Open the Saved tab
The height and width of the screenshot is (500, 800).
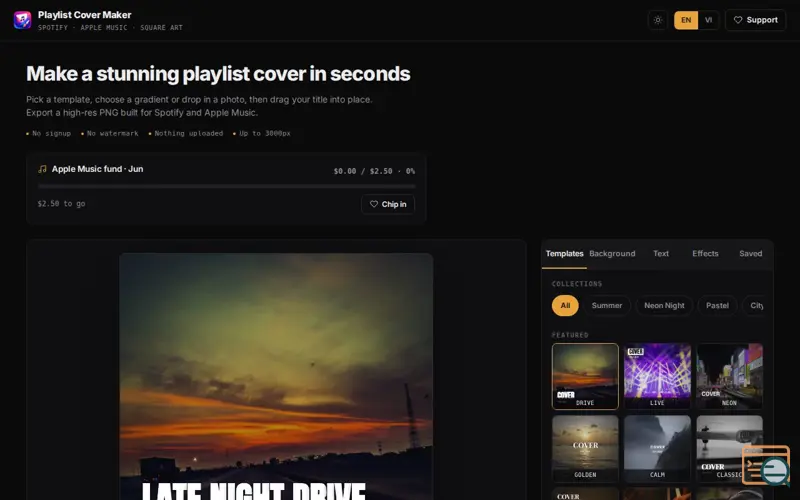pos(751,254)
